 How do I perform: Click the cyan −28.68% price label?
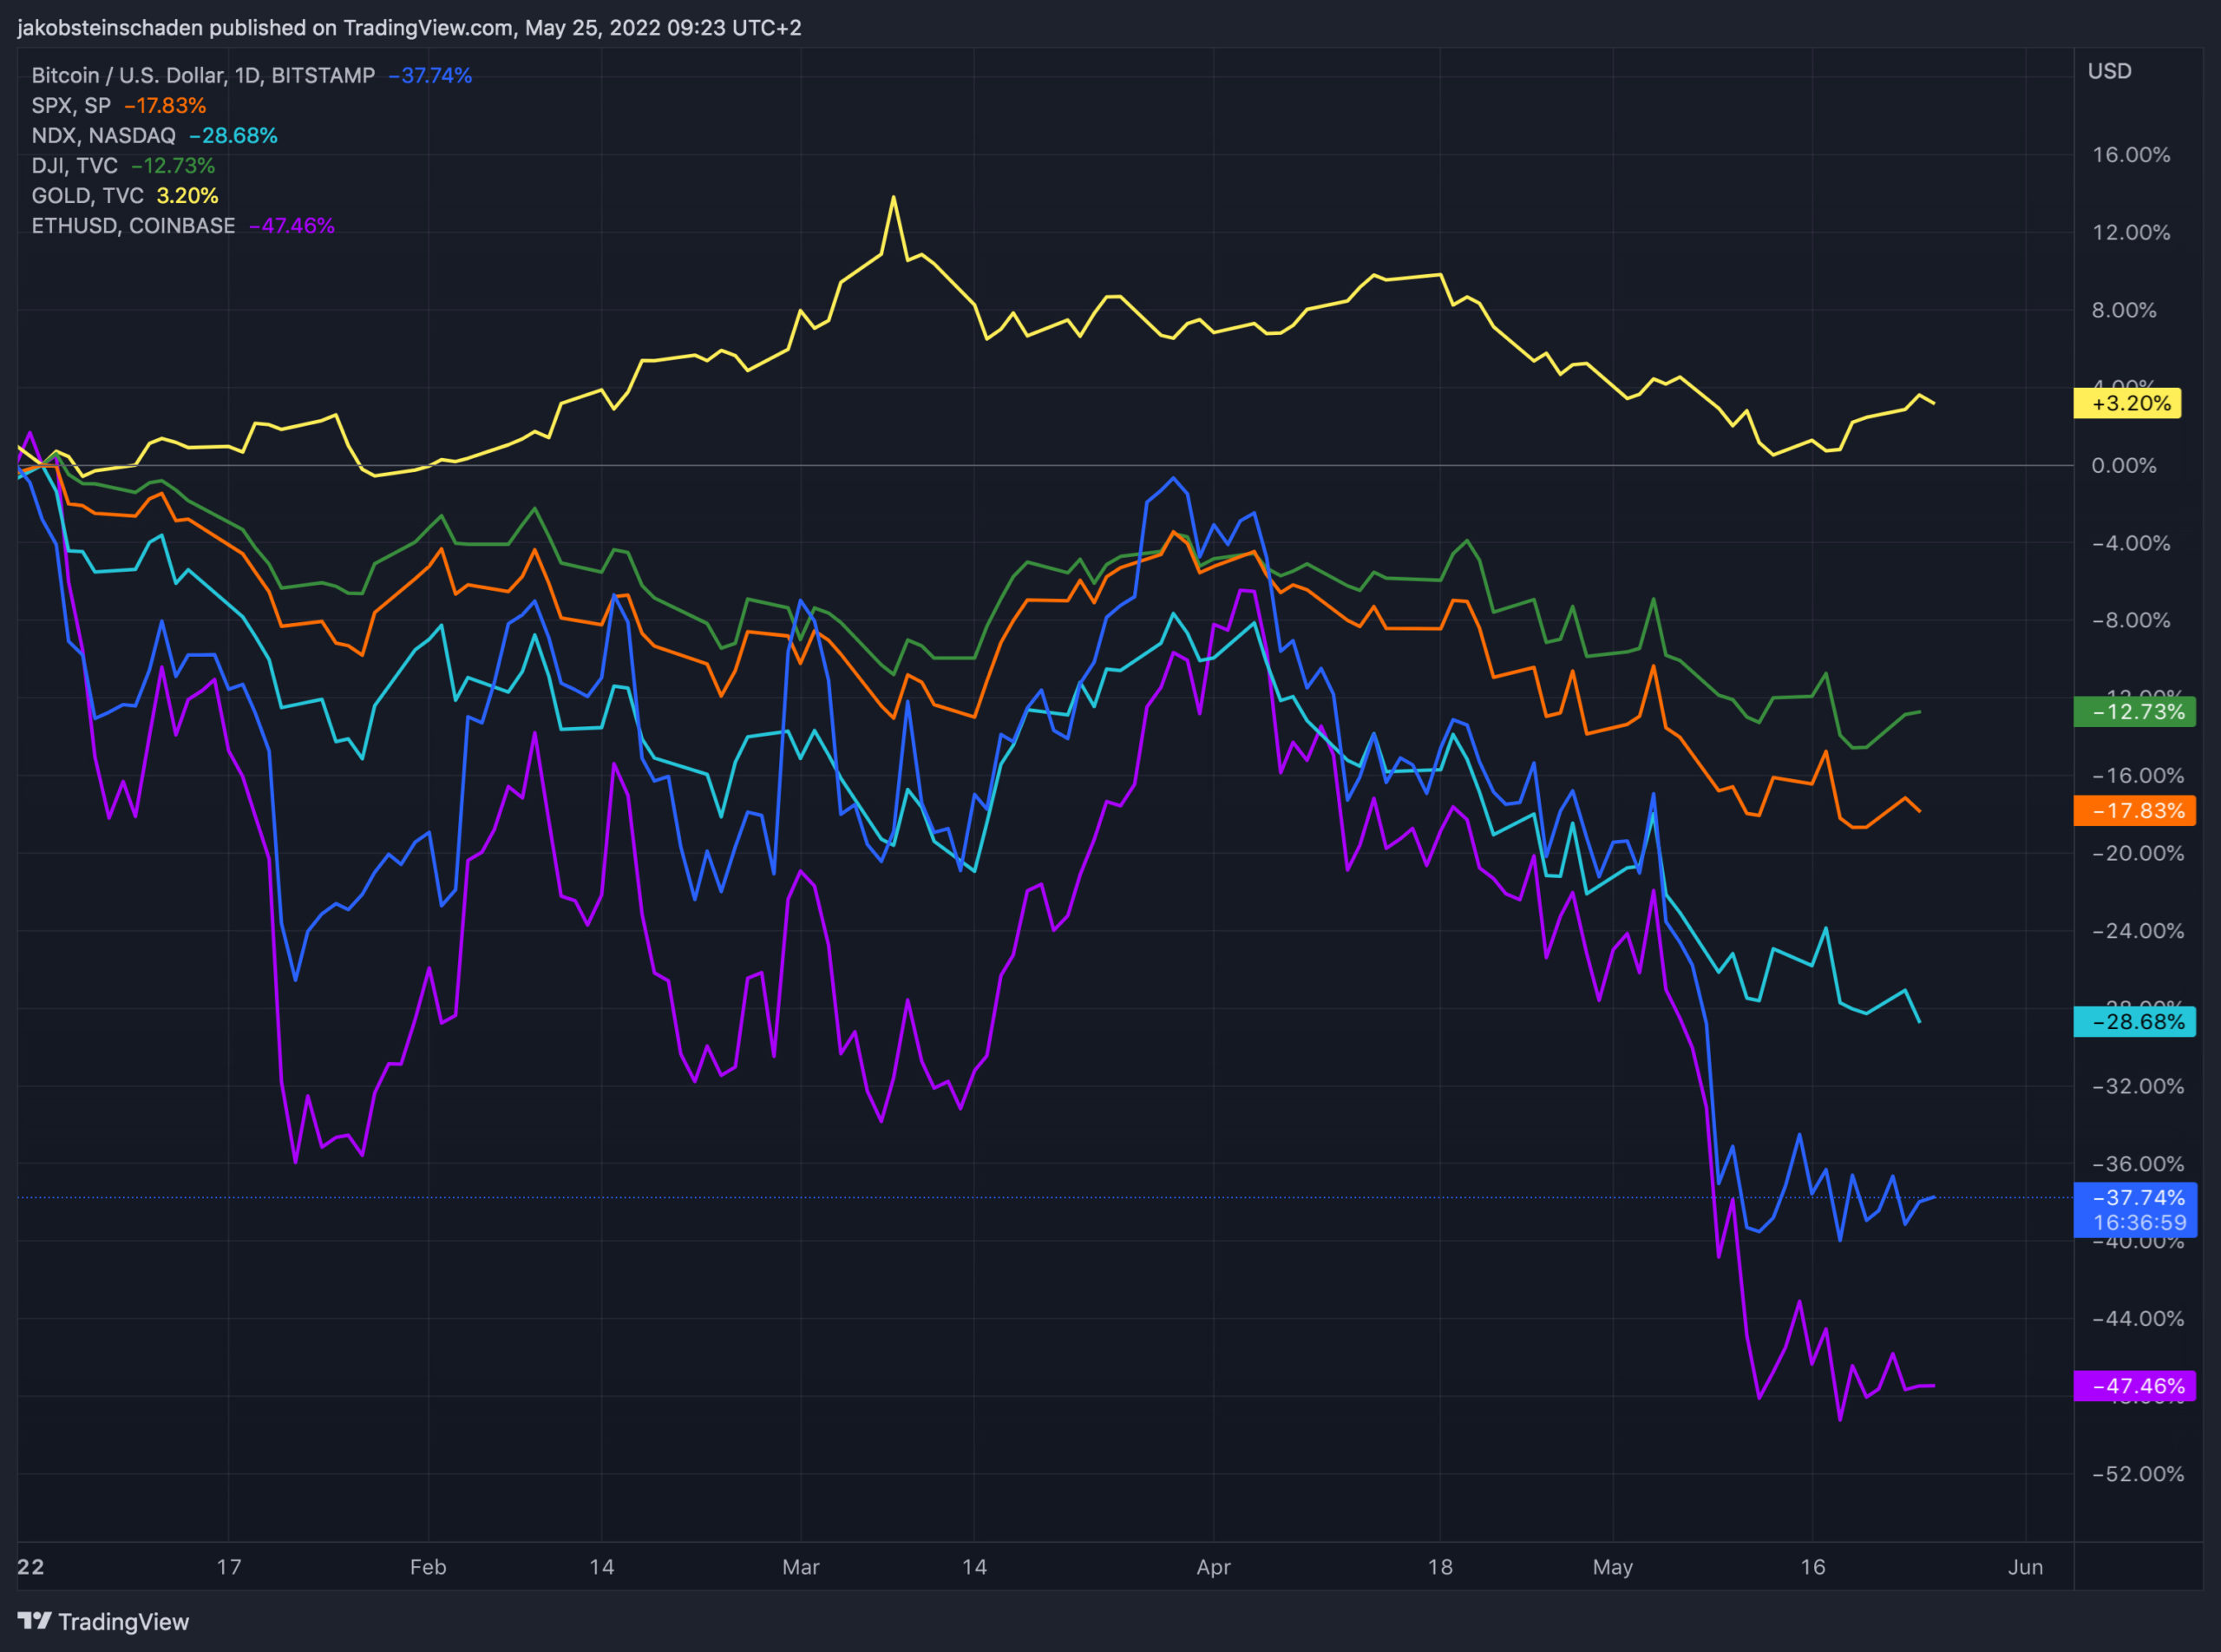(x=2134, y=1021)
